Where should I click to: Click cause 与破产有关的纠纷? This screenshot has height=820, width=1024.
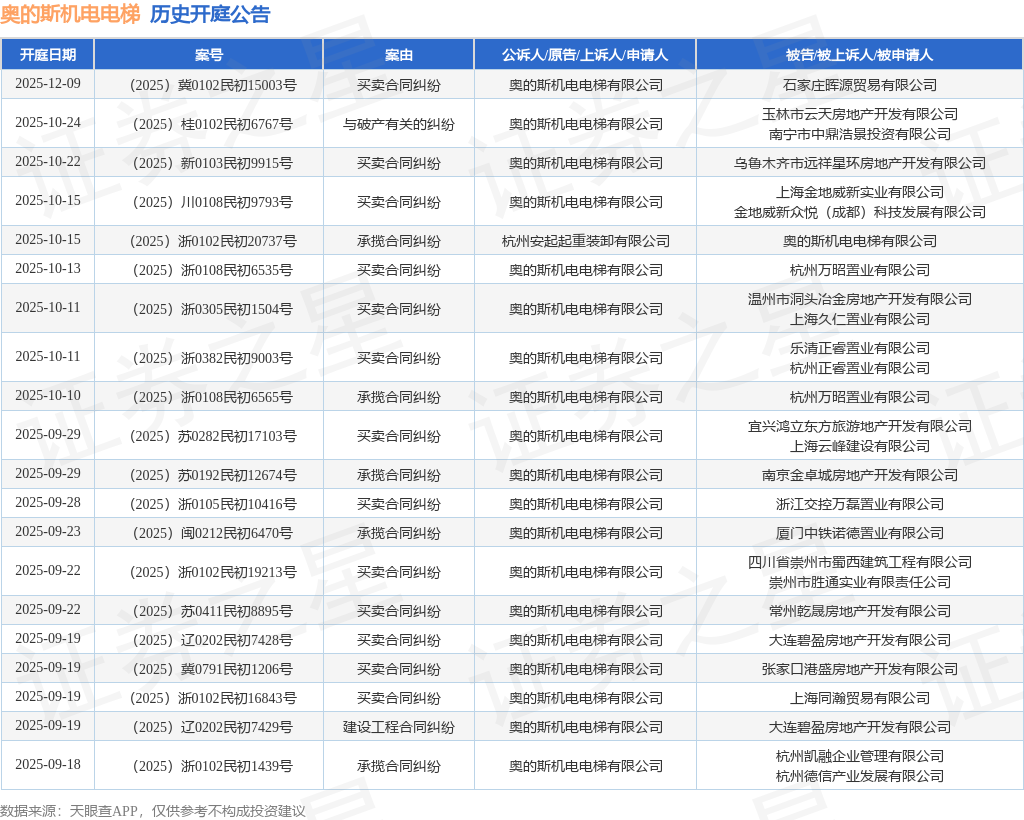click(x=398, y=124)
